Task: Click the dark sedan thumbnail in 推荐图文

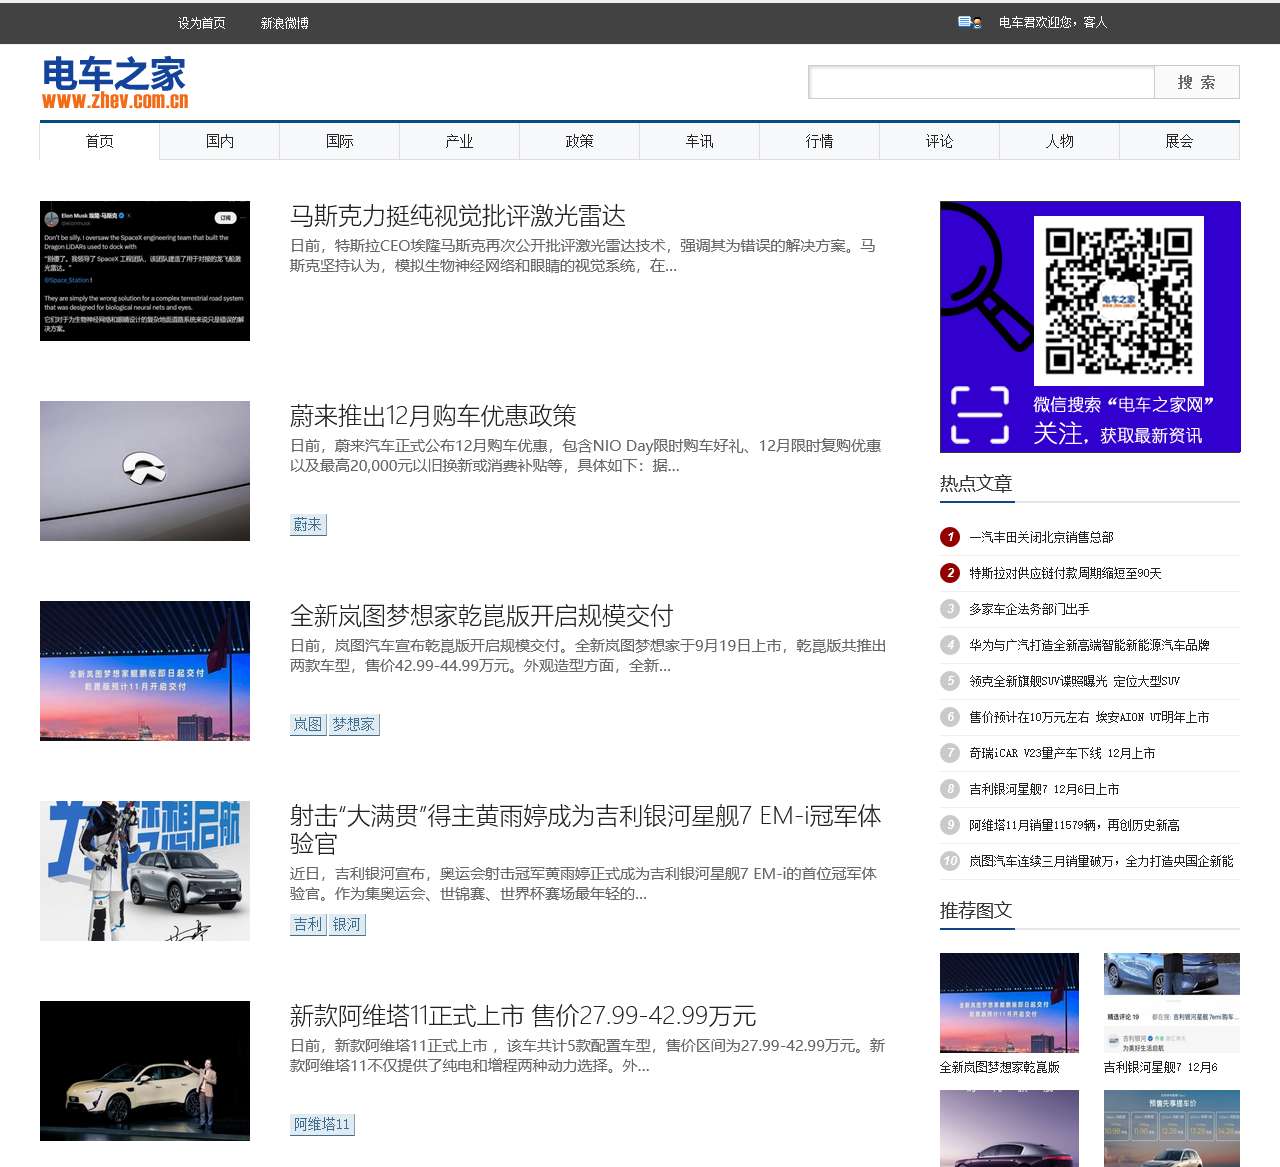Action: (x=1009, y=1128)
